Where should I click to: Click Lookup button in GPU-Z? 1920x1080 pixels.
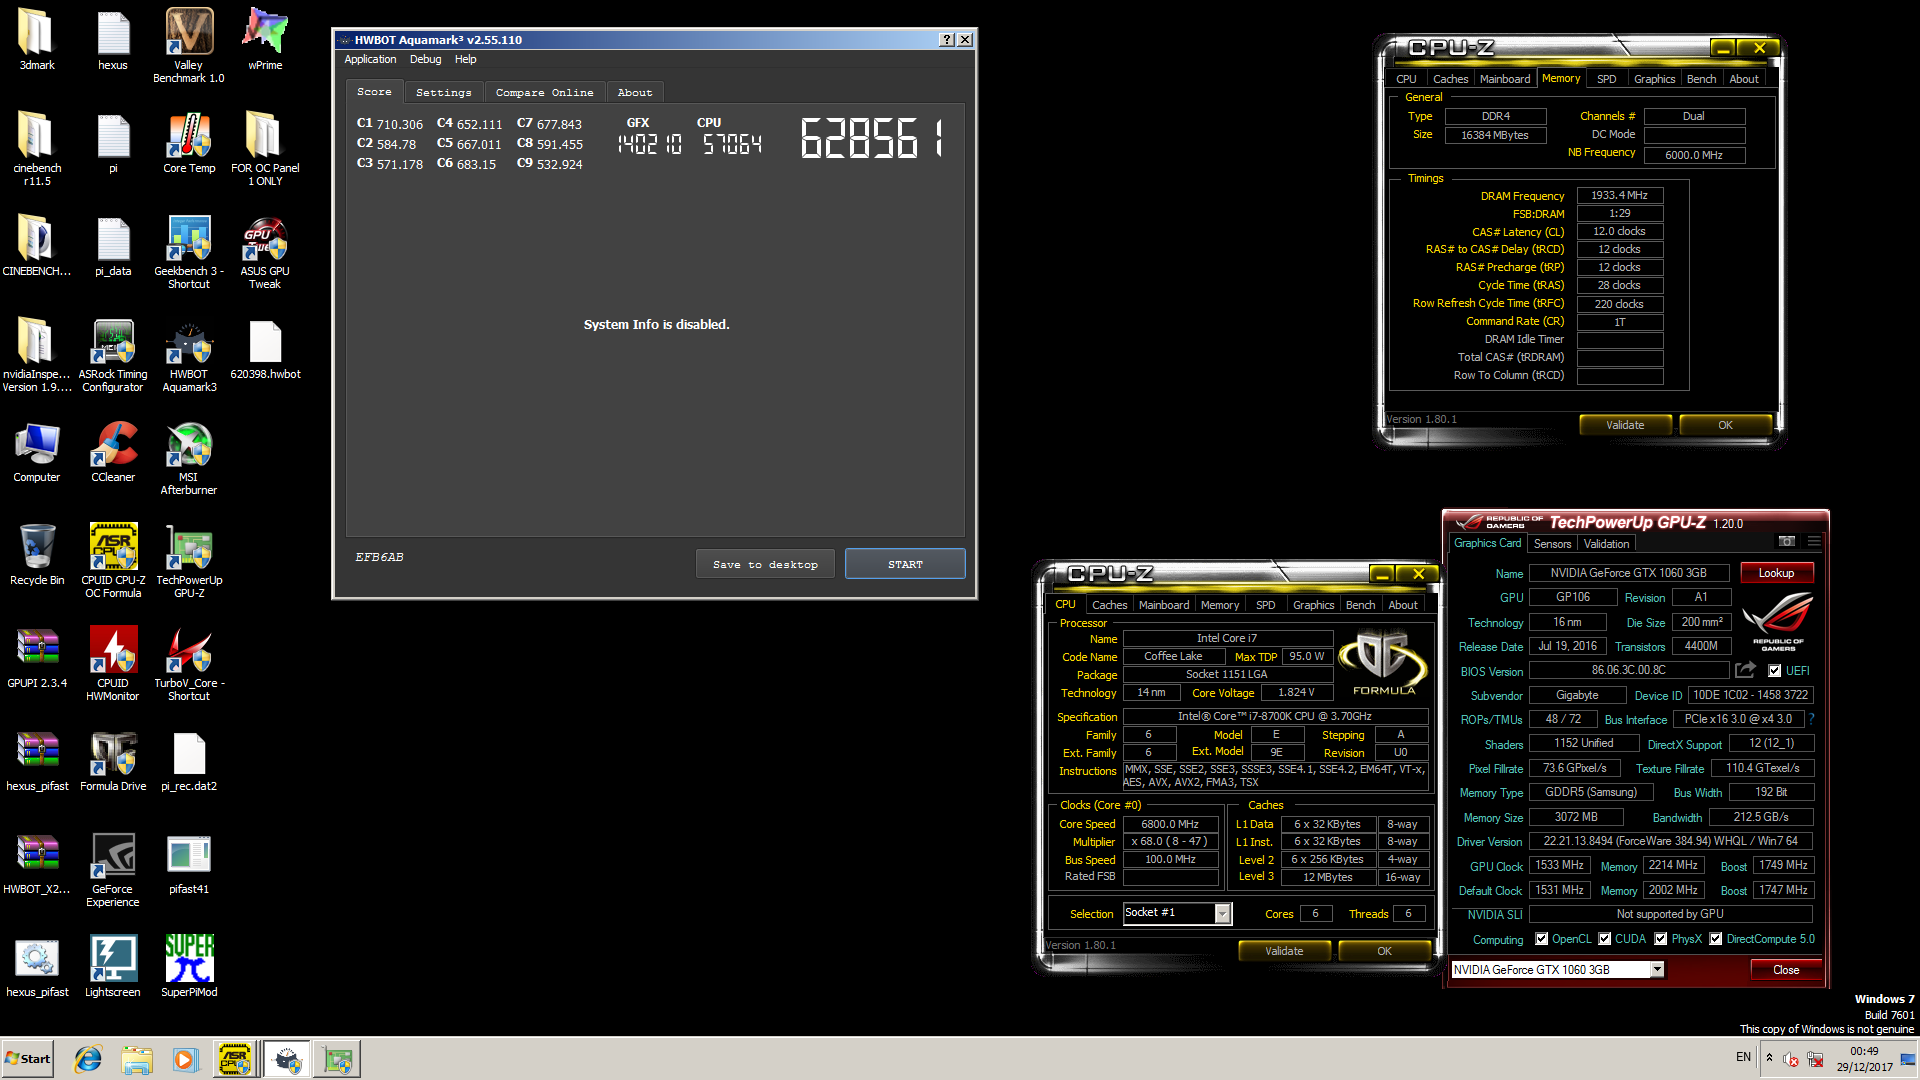tap(1776, 573)
